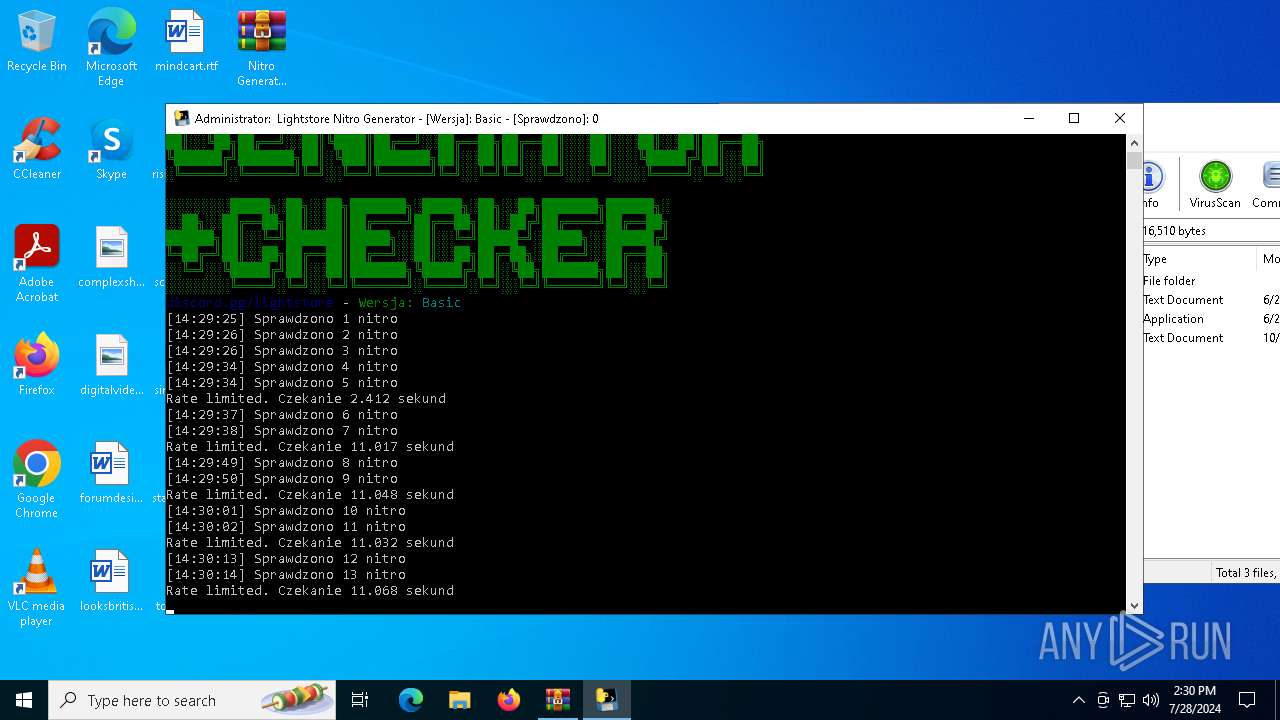Open the complexsh... image file
Image resolution: width=1280 pixels, height=720 pixels.
111,257
